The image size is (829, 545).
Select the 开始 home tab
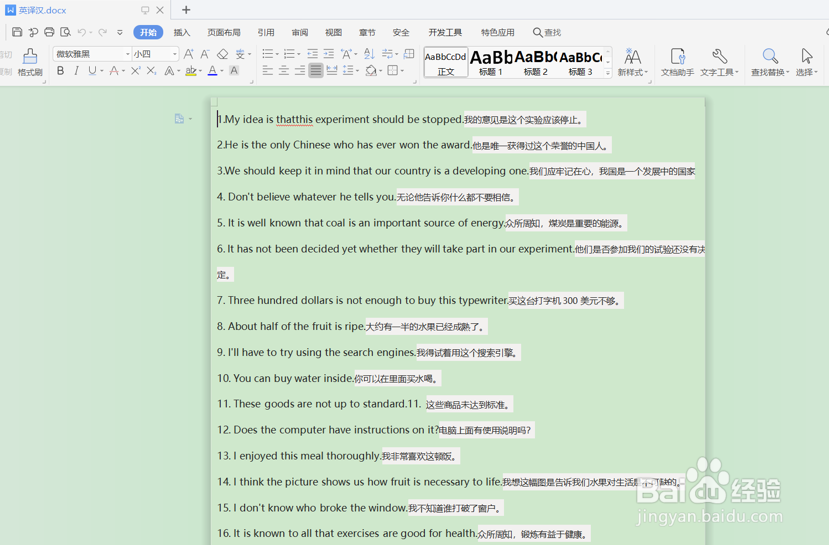[148, 32]
